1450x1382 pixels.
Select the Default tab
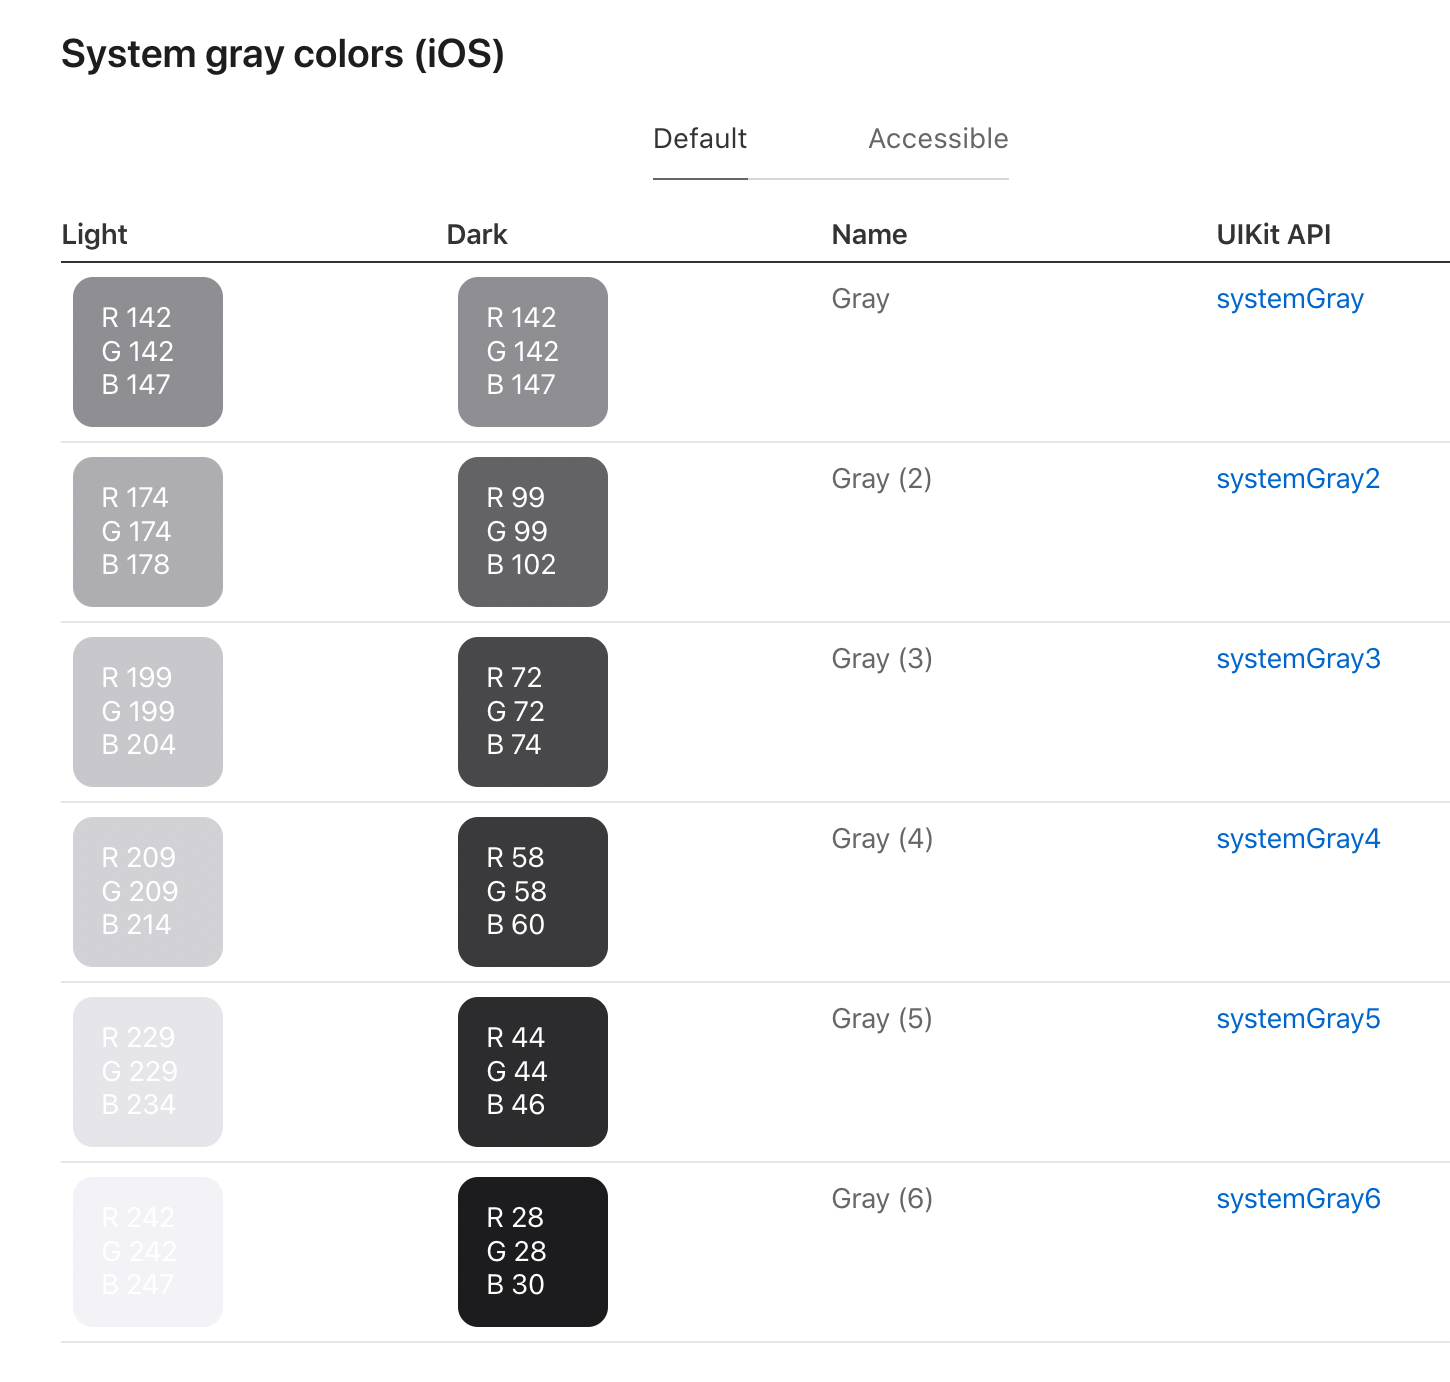(699, 139)
